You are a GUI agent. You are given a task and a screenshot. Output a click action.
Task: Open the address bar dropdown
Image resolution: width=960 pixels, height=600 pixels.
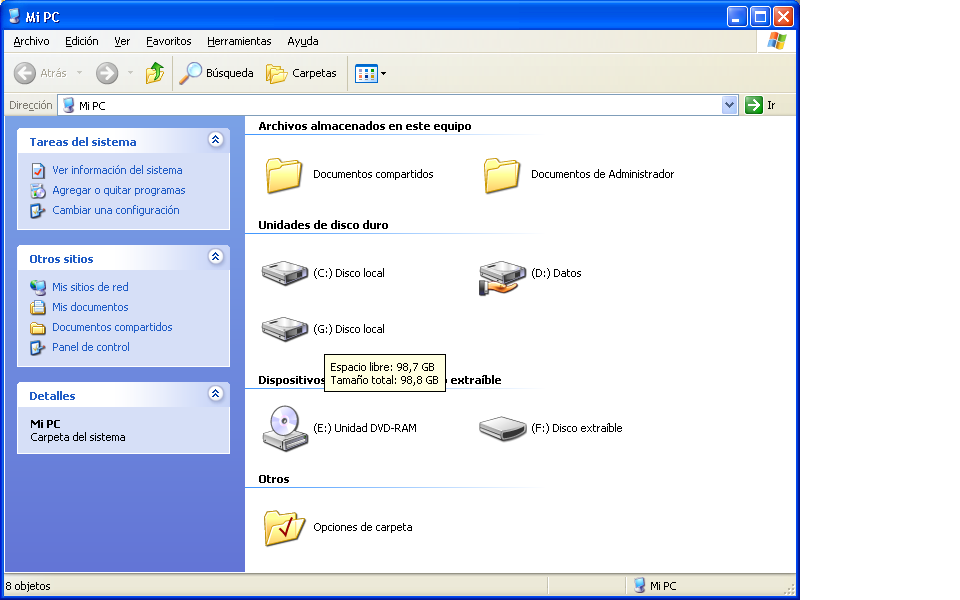coord(730,104)
